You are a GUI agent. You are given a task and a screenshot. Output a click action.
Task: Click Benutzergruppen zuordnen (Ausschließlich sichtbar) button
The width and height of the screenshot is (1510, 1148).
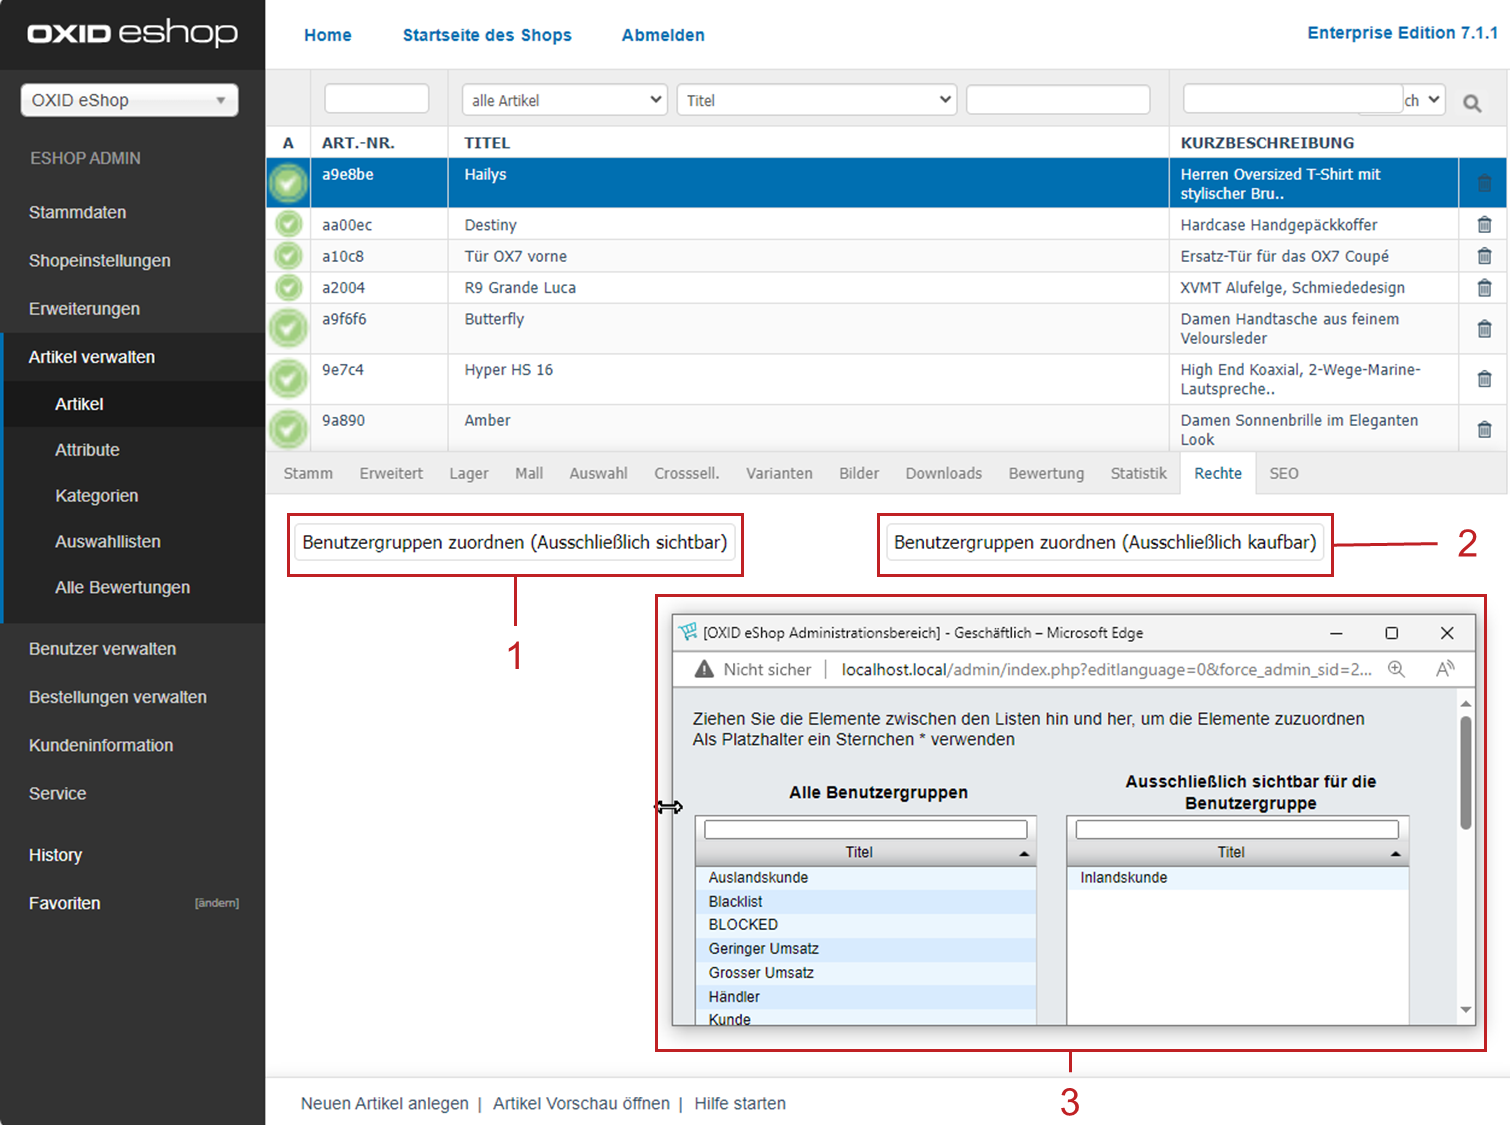click(x=515, y=543)
